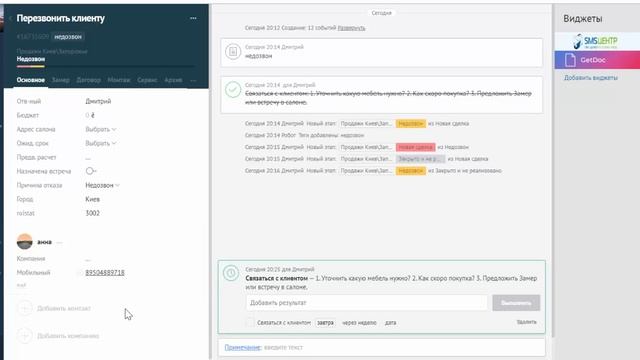Select the завтра follow-up option
This screenshot has height=360, width=640.
click(325, 322)
